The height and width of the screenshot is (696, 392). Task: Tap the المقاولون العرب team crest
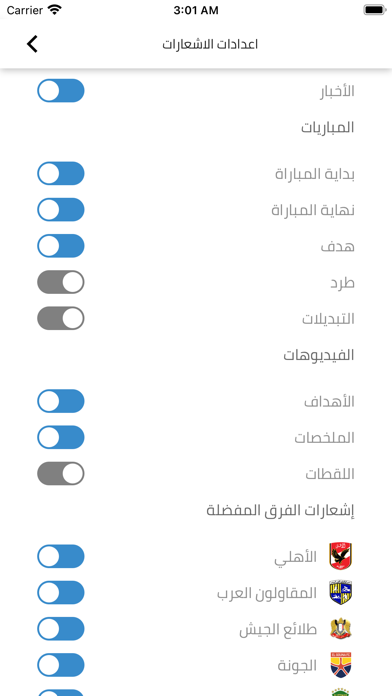341,592
